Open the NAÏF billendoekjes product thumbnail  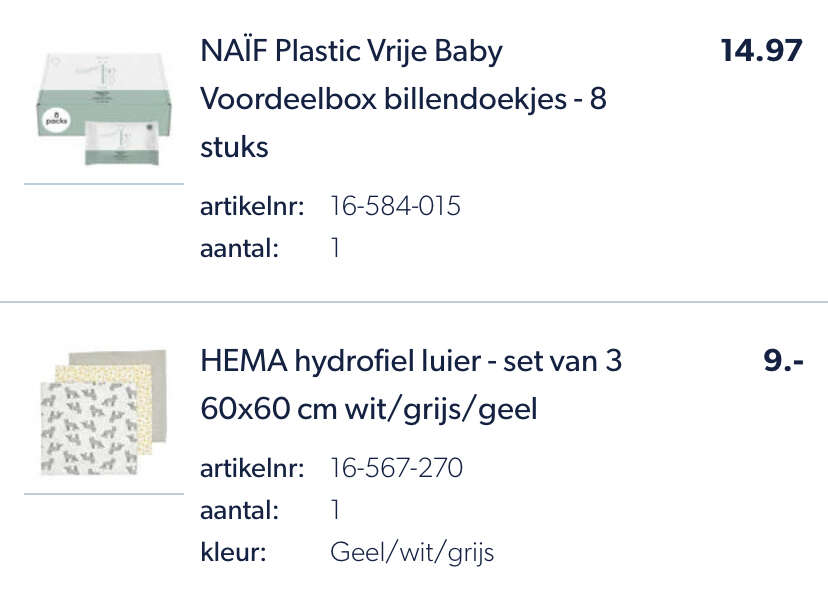(x=104, y=109)
